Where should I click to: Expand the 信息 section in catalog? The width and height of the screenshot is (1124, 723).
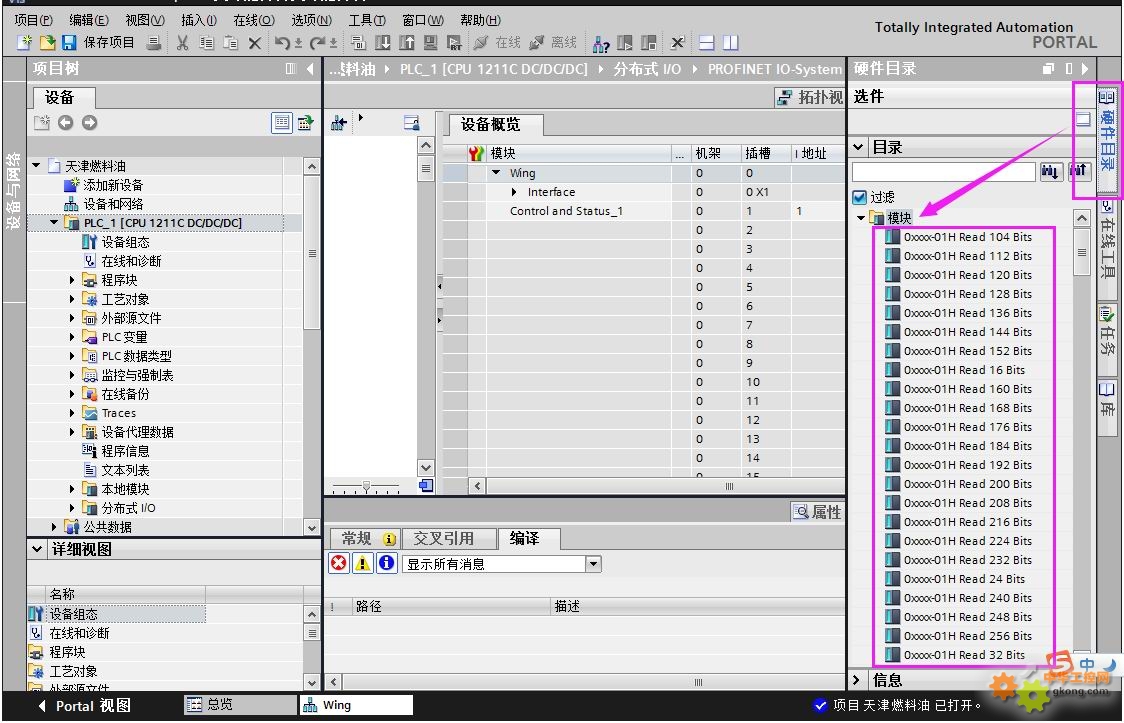[x=857, y=679]
